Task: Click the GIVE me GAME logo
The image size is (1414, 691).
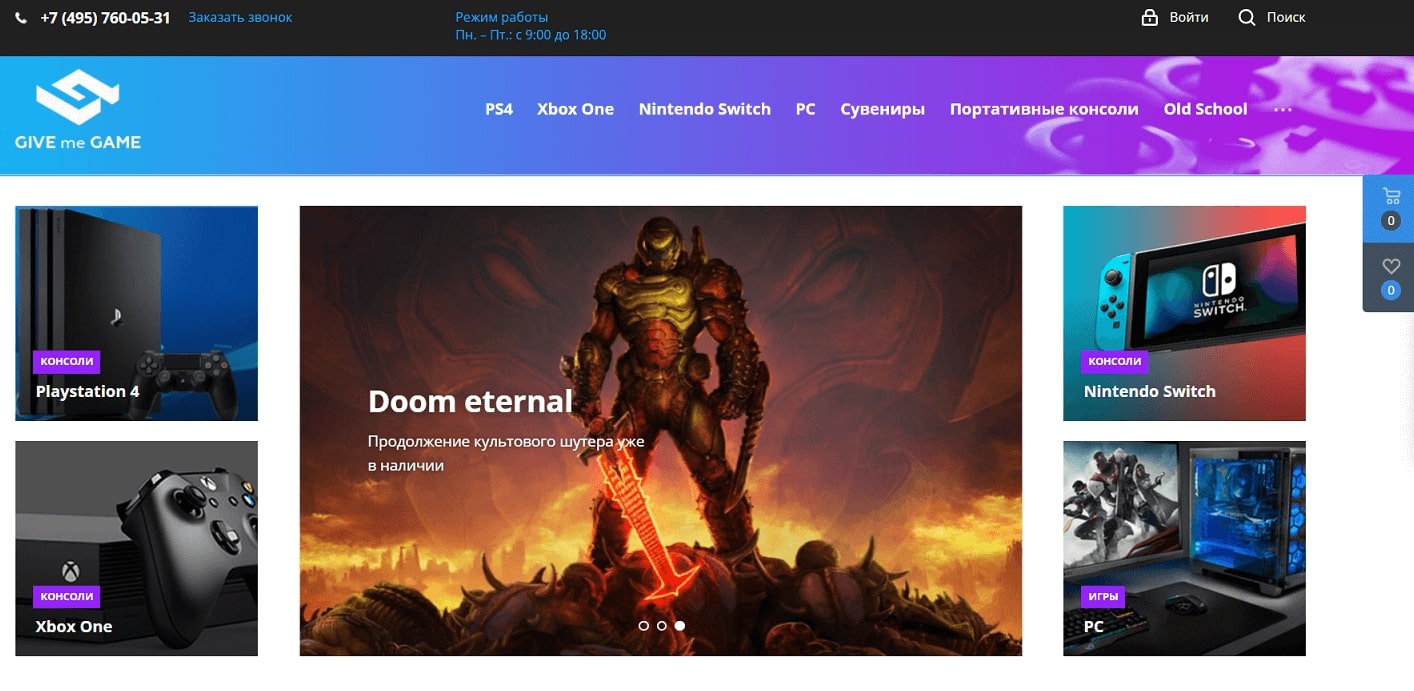Action: pyautogui.click(x=78, y=110)
